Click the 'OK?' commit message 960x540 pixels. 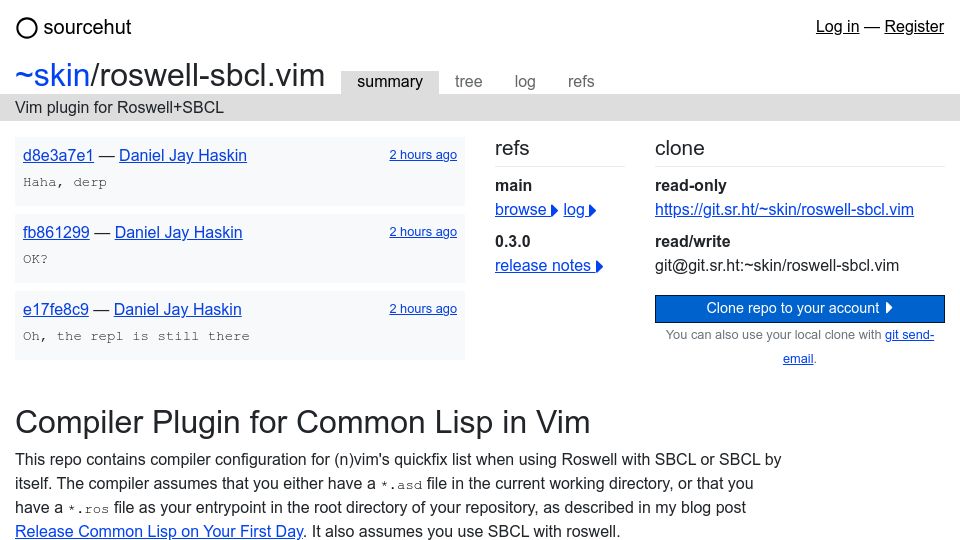[35, 260]
